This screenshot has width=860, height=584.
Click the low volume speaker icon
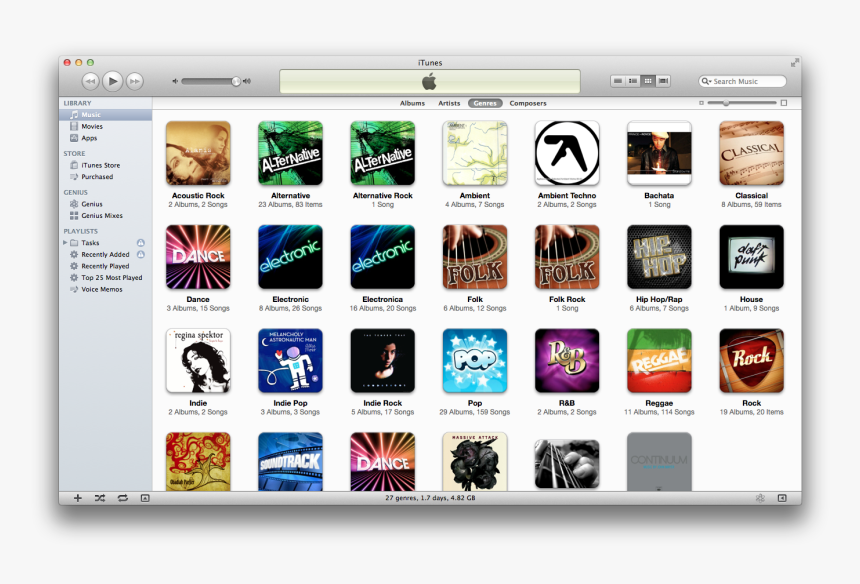point(175,81)
